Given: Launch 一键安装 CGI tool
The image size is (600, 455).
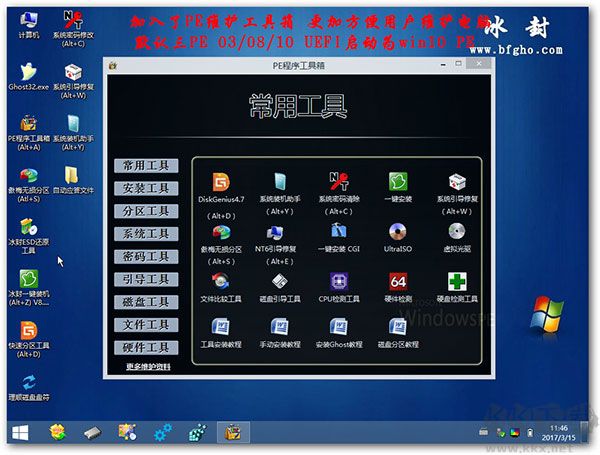Looking at the screenshot, I should pos(338,232).
